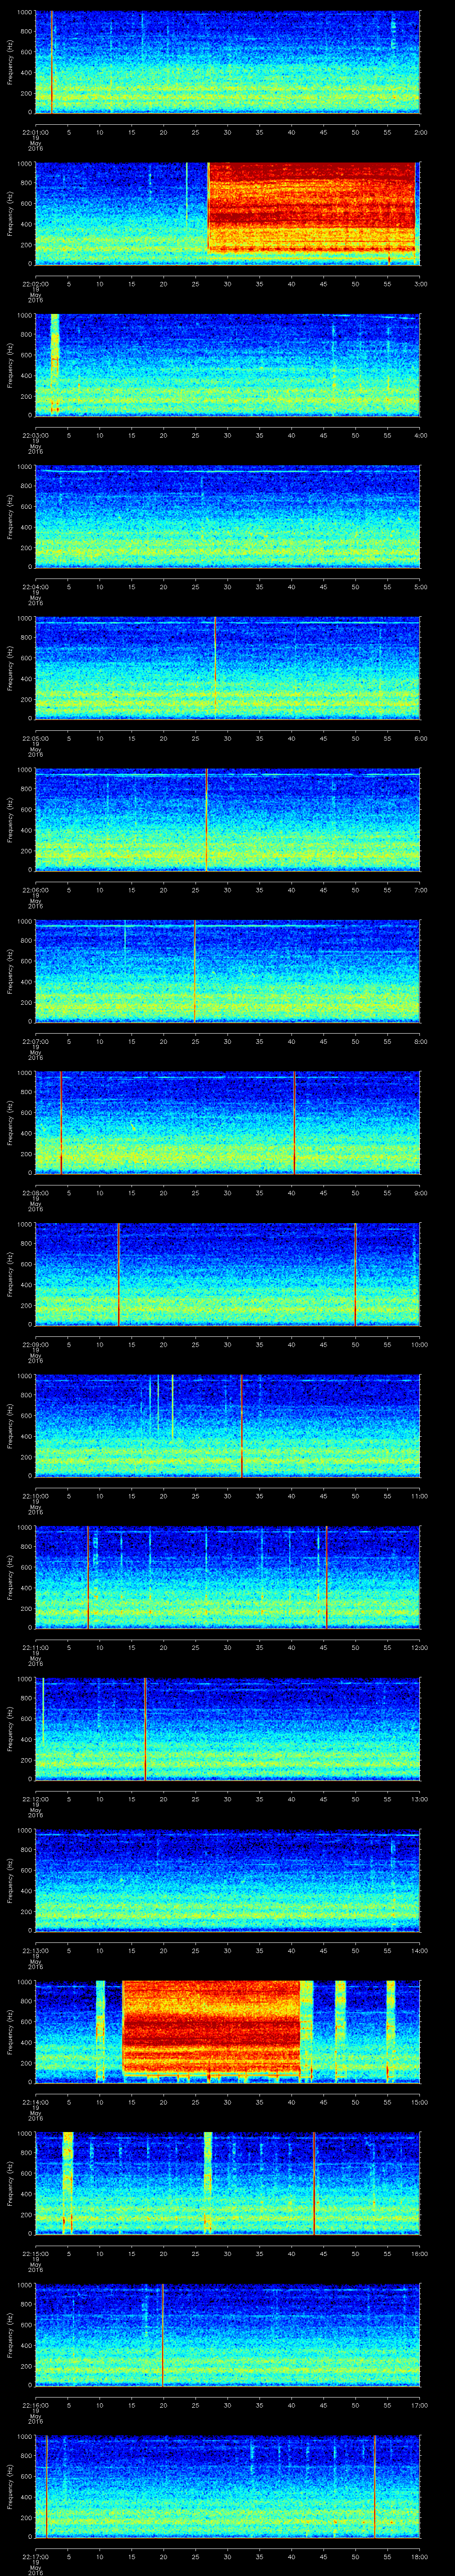Image resolution: width=455 pixels, height=2576 pixels.
Task: Click the 22:06:00 start time label
Action: coord(35,890)
